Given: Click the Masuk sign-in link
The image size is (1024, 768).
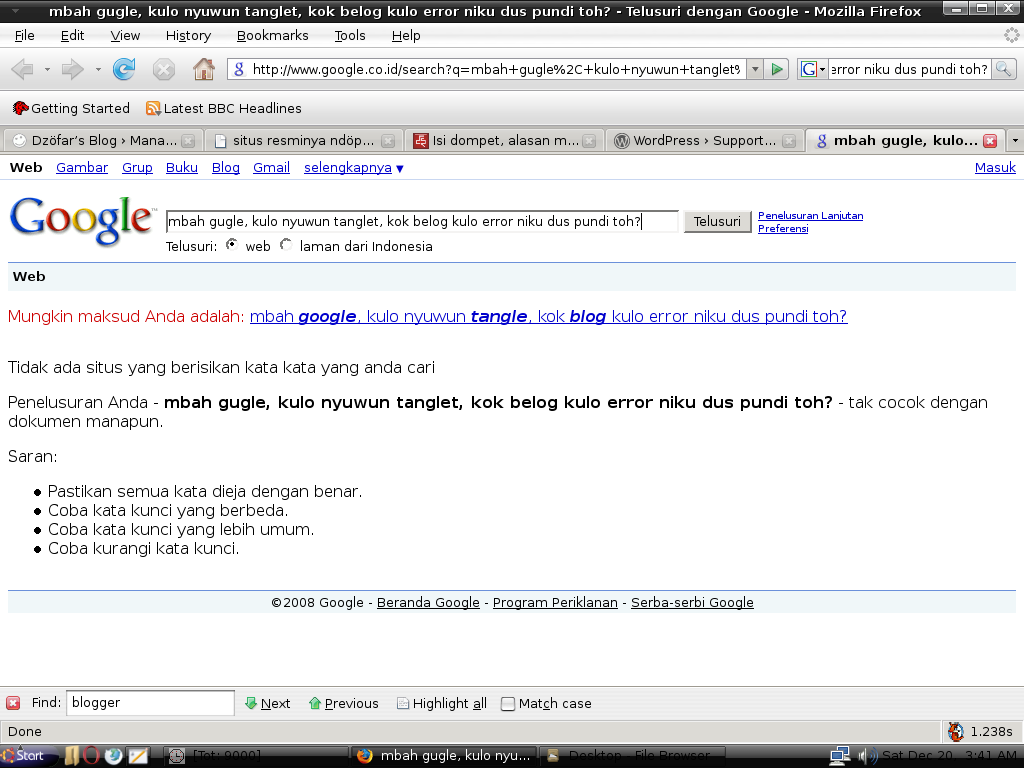Looking at the screenshot, I should [x=995, y=168].
